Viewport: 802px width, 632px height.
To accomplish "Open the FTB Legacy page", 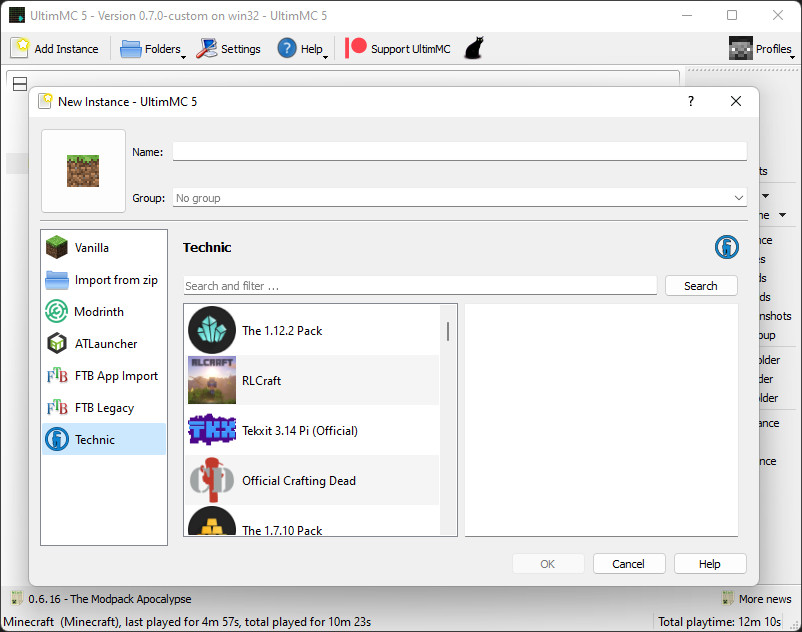I will click(x=104, y=408).
